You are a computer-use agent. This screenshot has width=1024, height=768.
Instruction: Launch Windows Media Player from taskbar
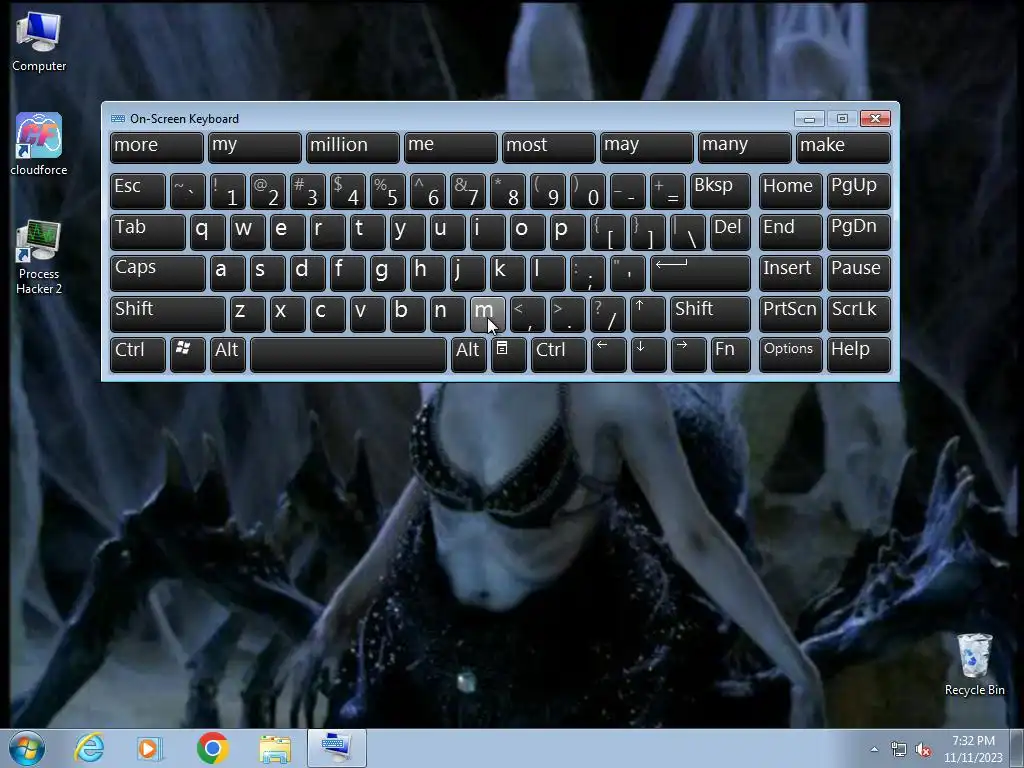point(149,748)
